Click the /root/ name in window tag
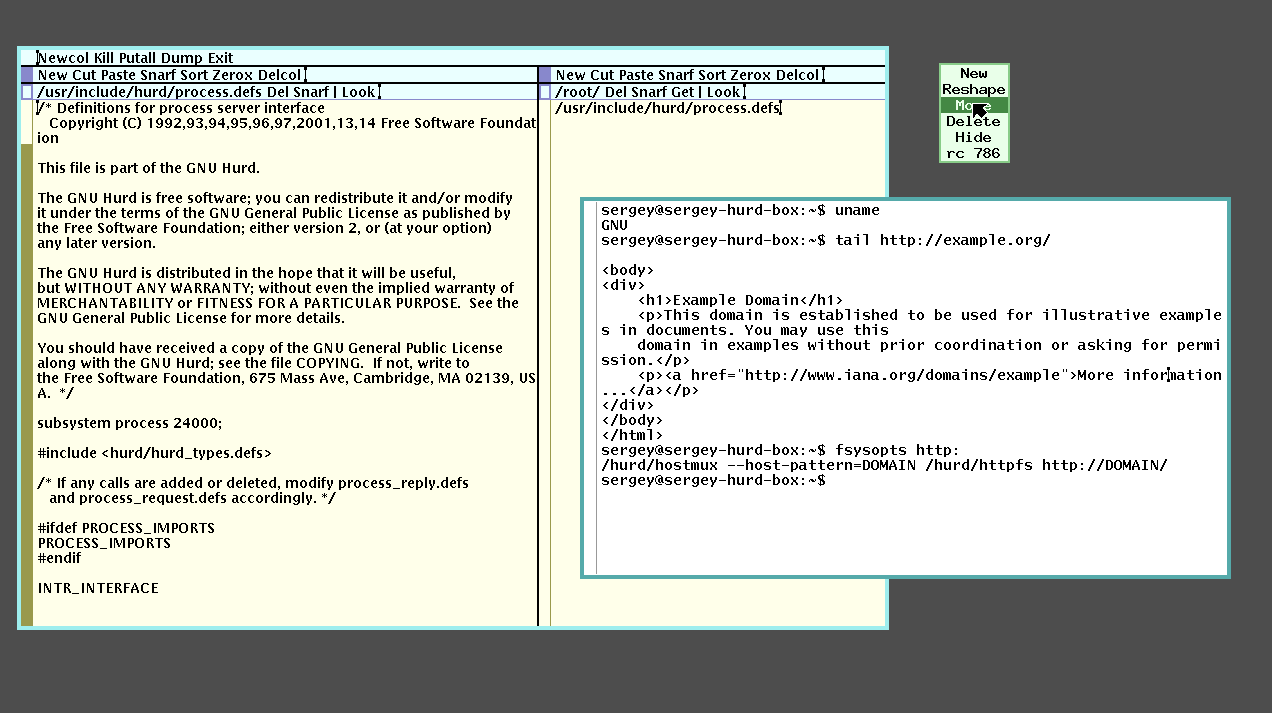The height and width of the screenshot is (713, 1272). 578,92
